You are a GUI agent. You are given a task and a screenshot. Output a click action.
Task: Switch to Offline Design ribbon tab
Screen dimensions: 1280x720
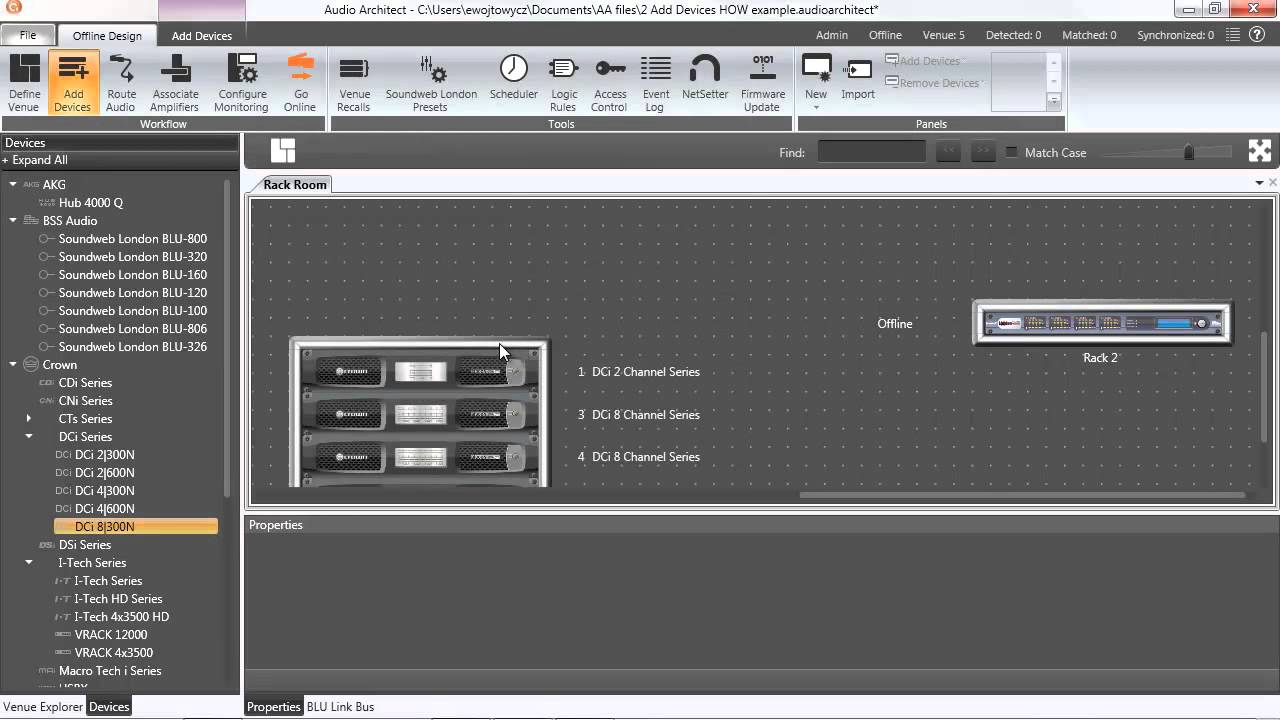click(107, 36)
